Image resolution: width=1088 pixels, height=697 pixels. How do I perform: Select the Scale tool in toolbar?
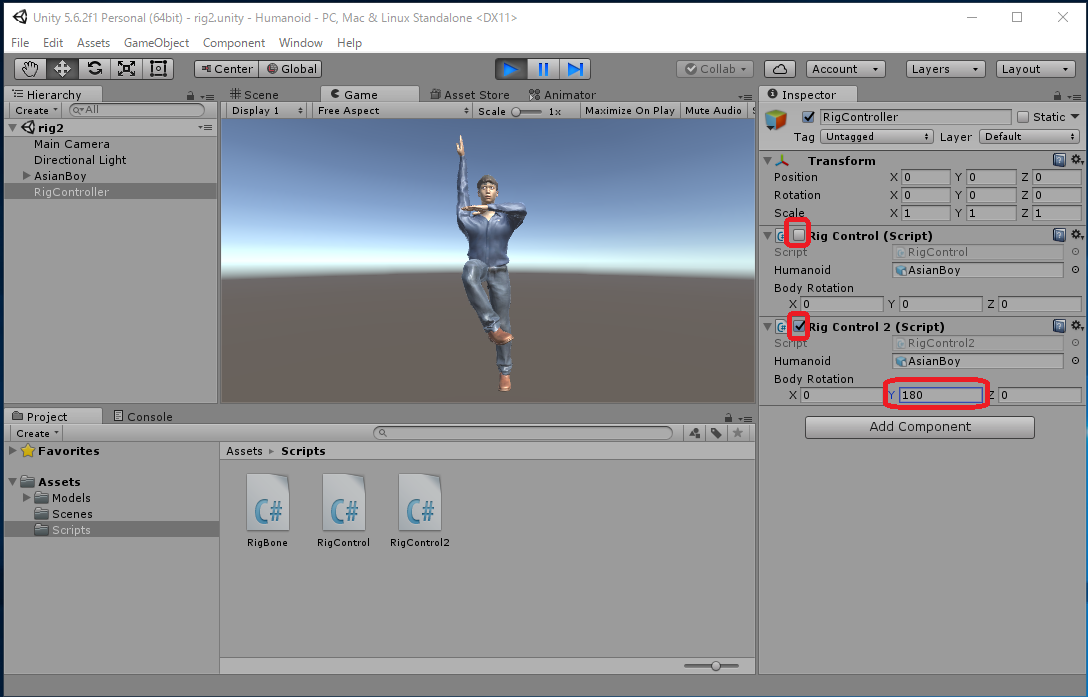click(126, 69)
